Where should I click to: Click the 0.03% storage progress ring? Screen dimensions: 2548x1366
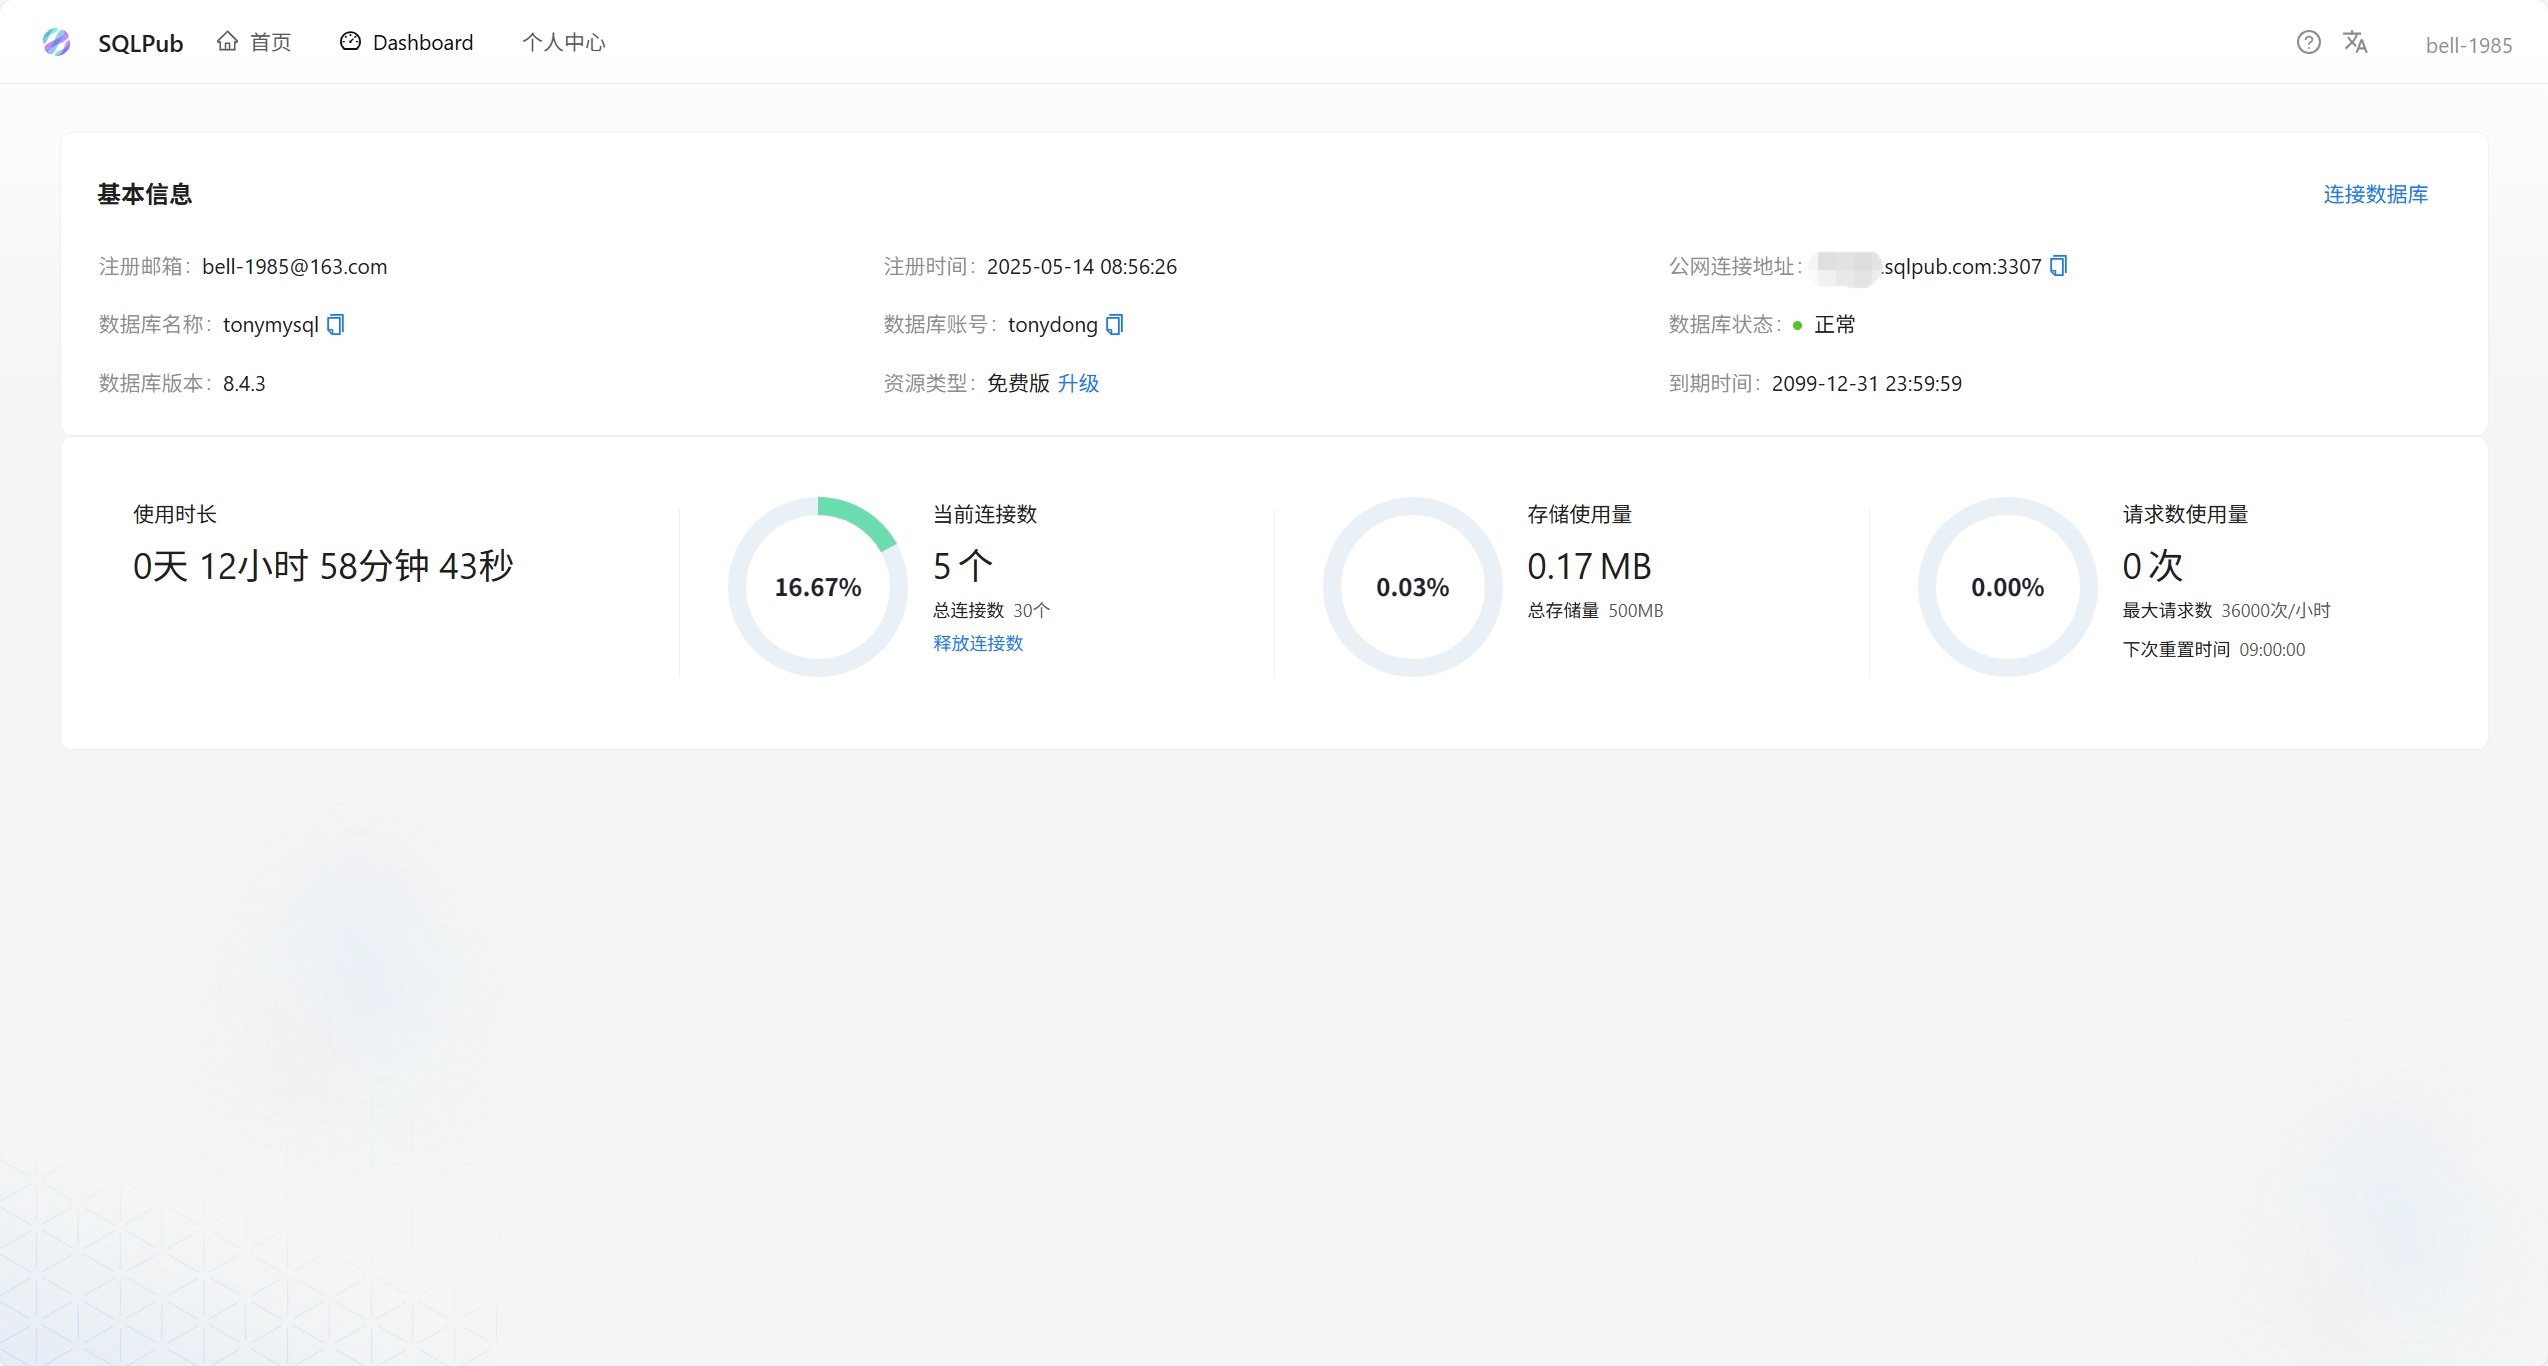point(1412,587)
